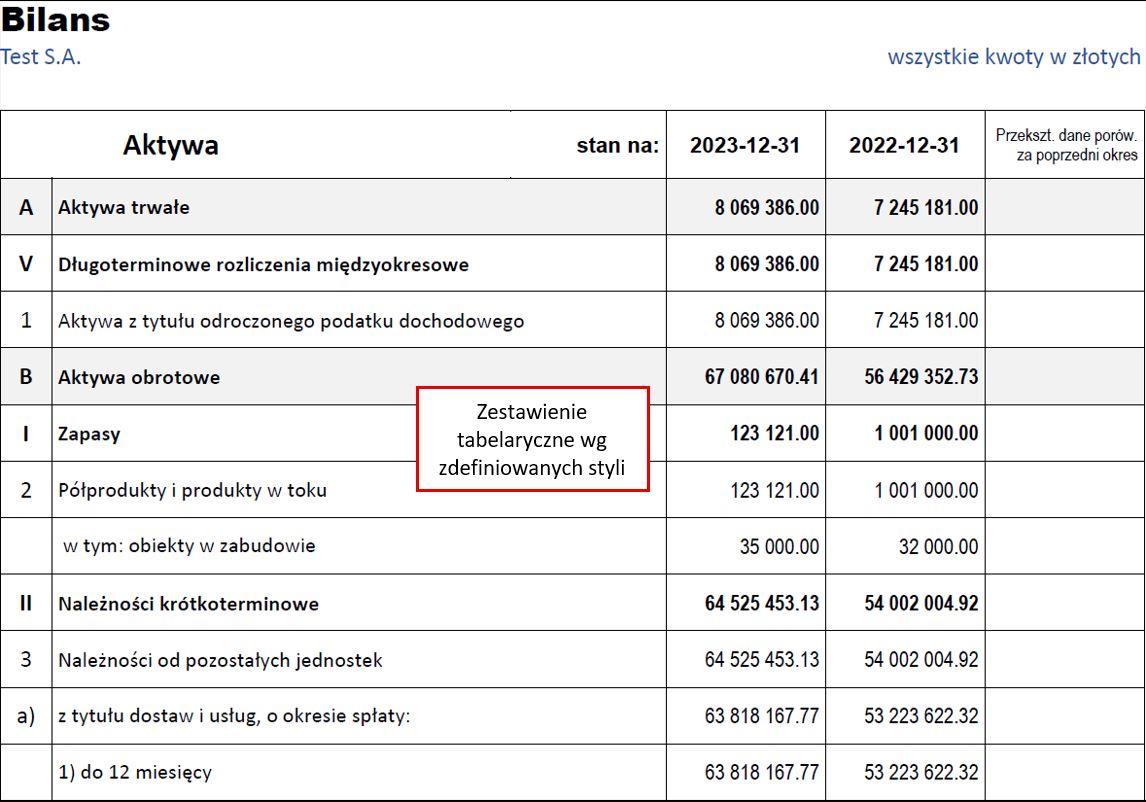
Task: Click row number "3" beside Należności od pozostałych
Action: coord(26,659)
